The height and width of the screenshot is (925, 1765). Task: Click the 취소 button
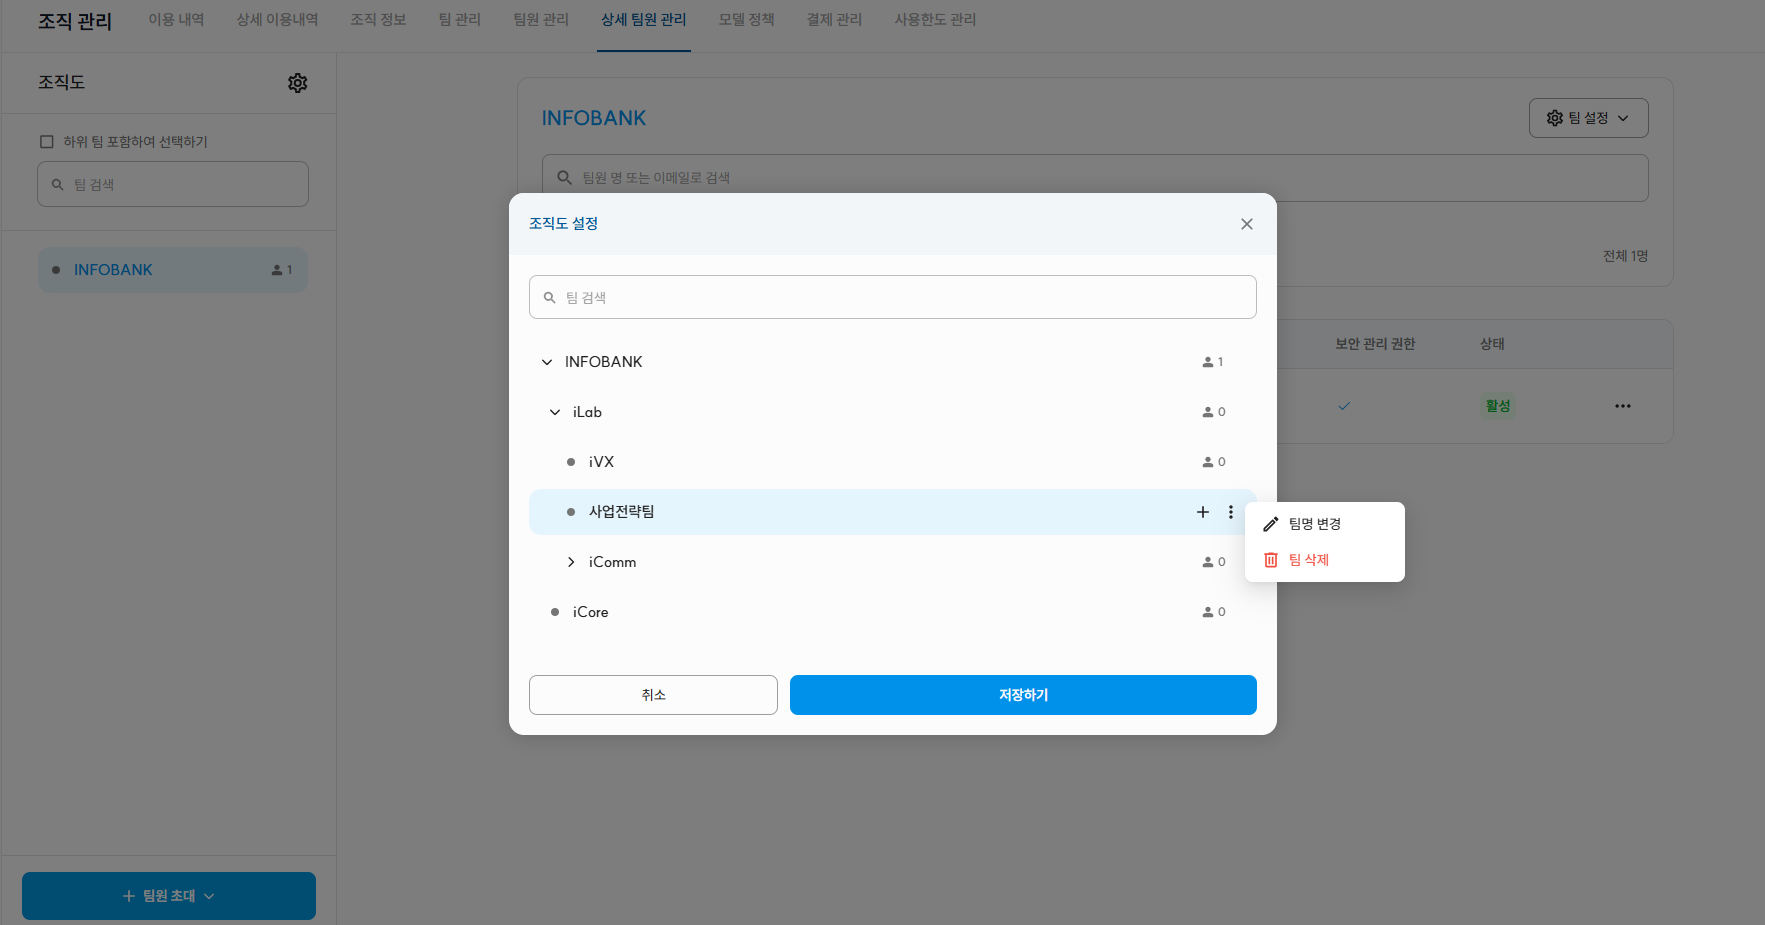pyautogui.click(x=653, y=695)
